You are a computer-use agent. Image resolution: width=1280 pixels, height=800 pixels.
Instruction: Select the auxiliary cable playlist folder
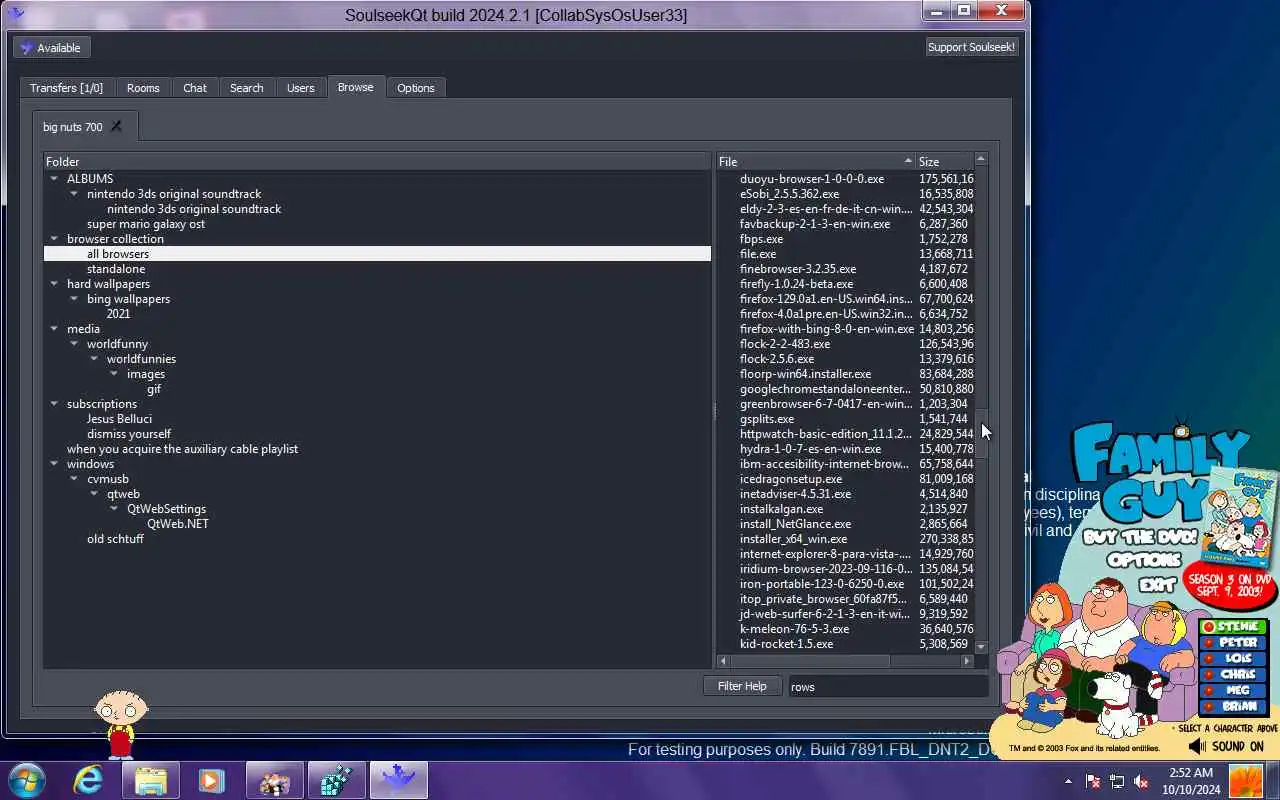click(x=182, y=449)
